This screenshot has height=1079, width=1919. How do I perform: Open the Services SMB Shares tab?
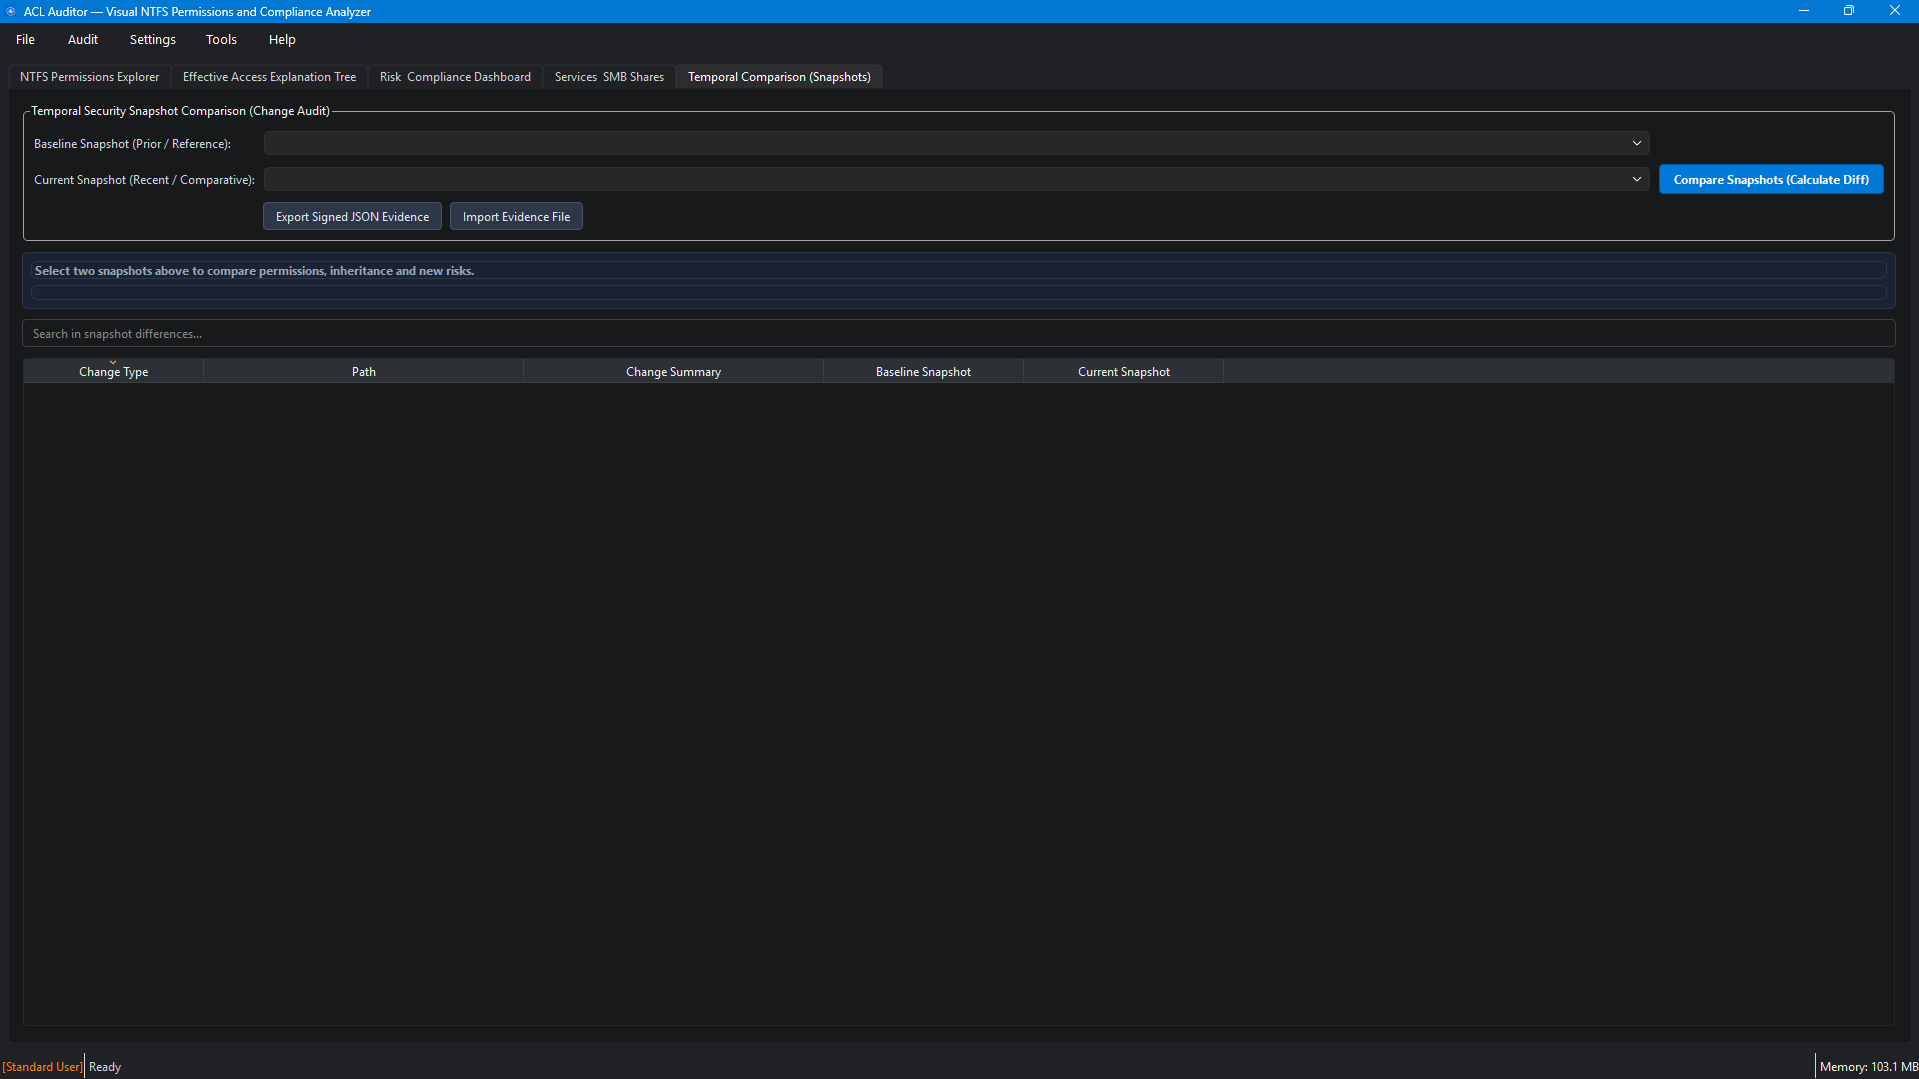pyautogui.click(x=609, y=77)
